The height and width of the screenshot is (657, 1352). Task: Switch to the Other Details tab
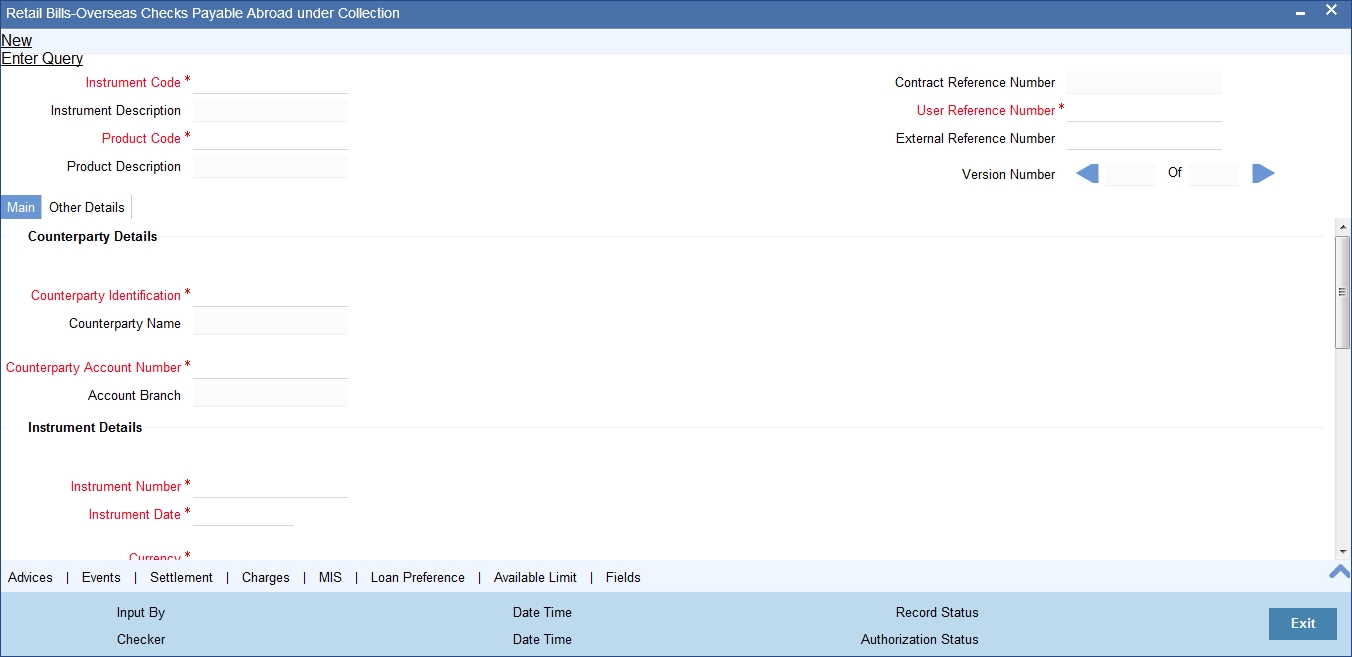pyautogui.click(x=87, y=208)
